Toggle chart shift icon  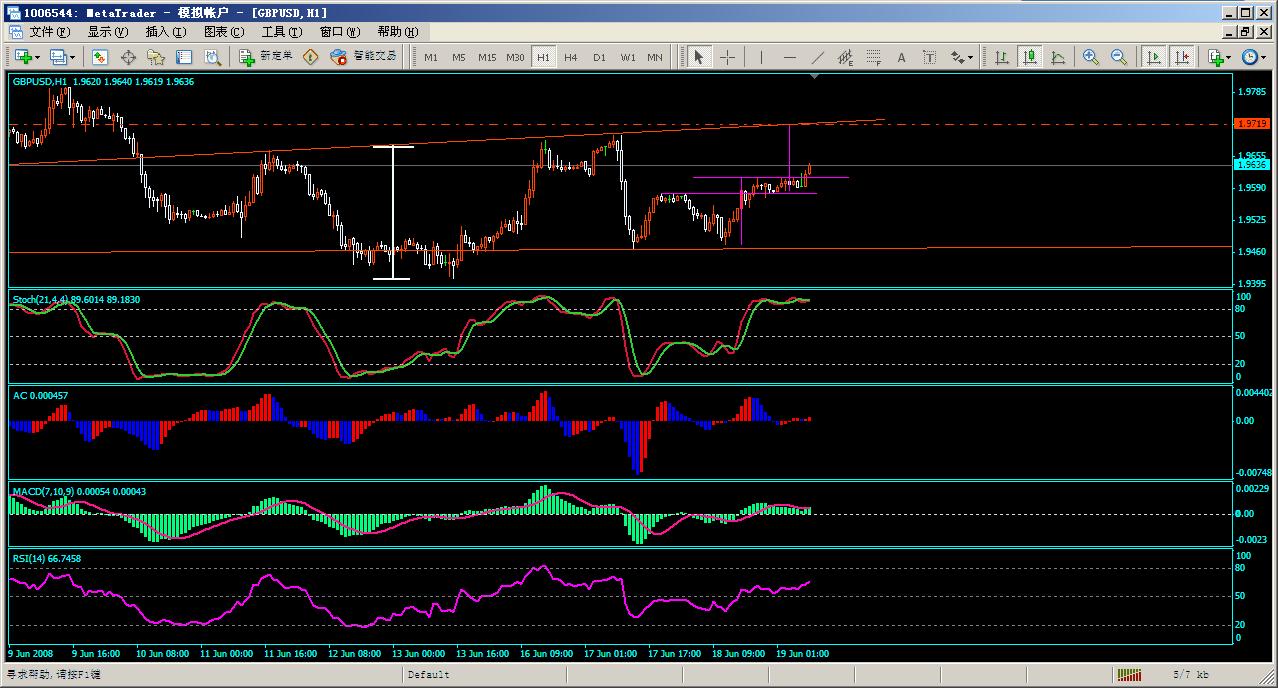coord(1182,57)
